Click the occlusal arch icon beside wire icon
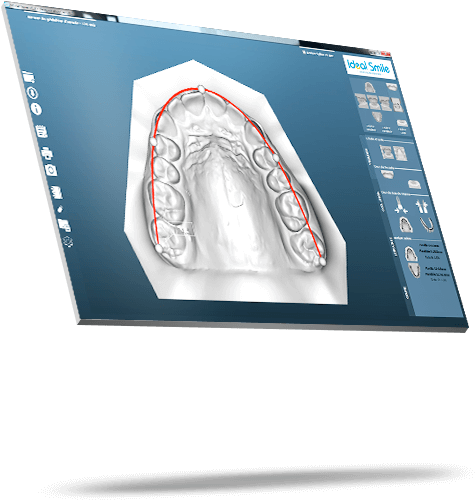 point(405,224)
